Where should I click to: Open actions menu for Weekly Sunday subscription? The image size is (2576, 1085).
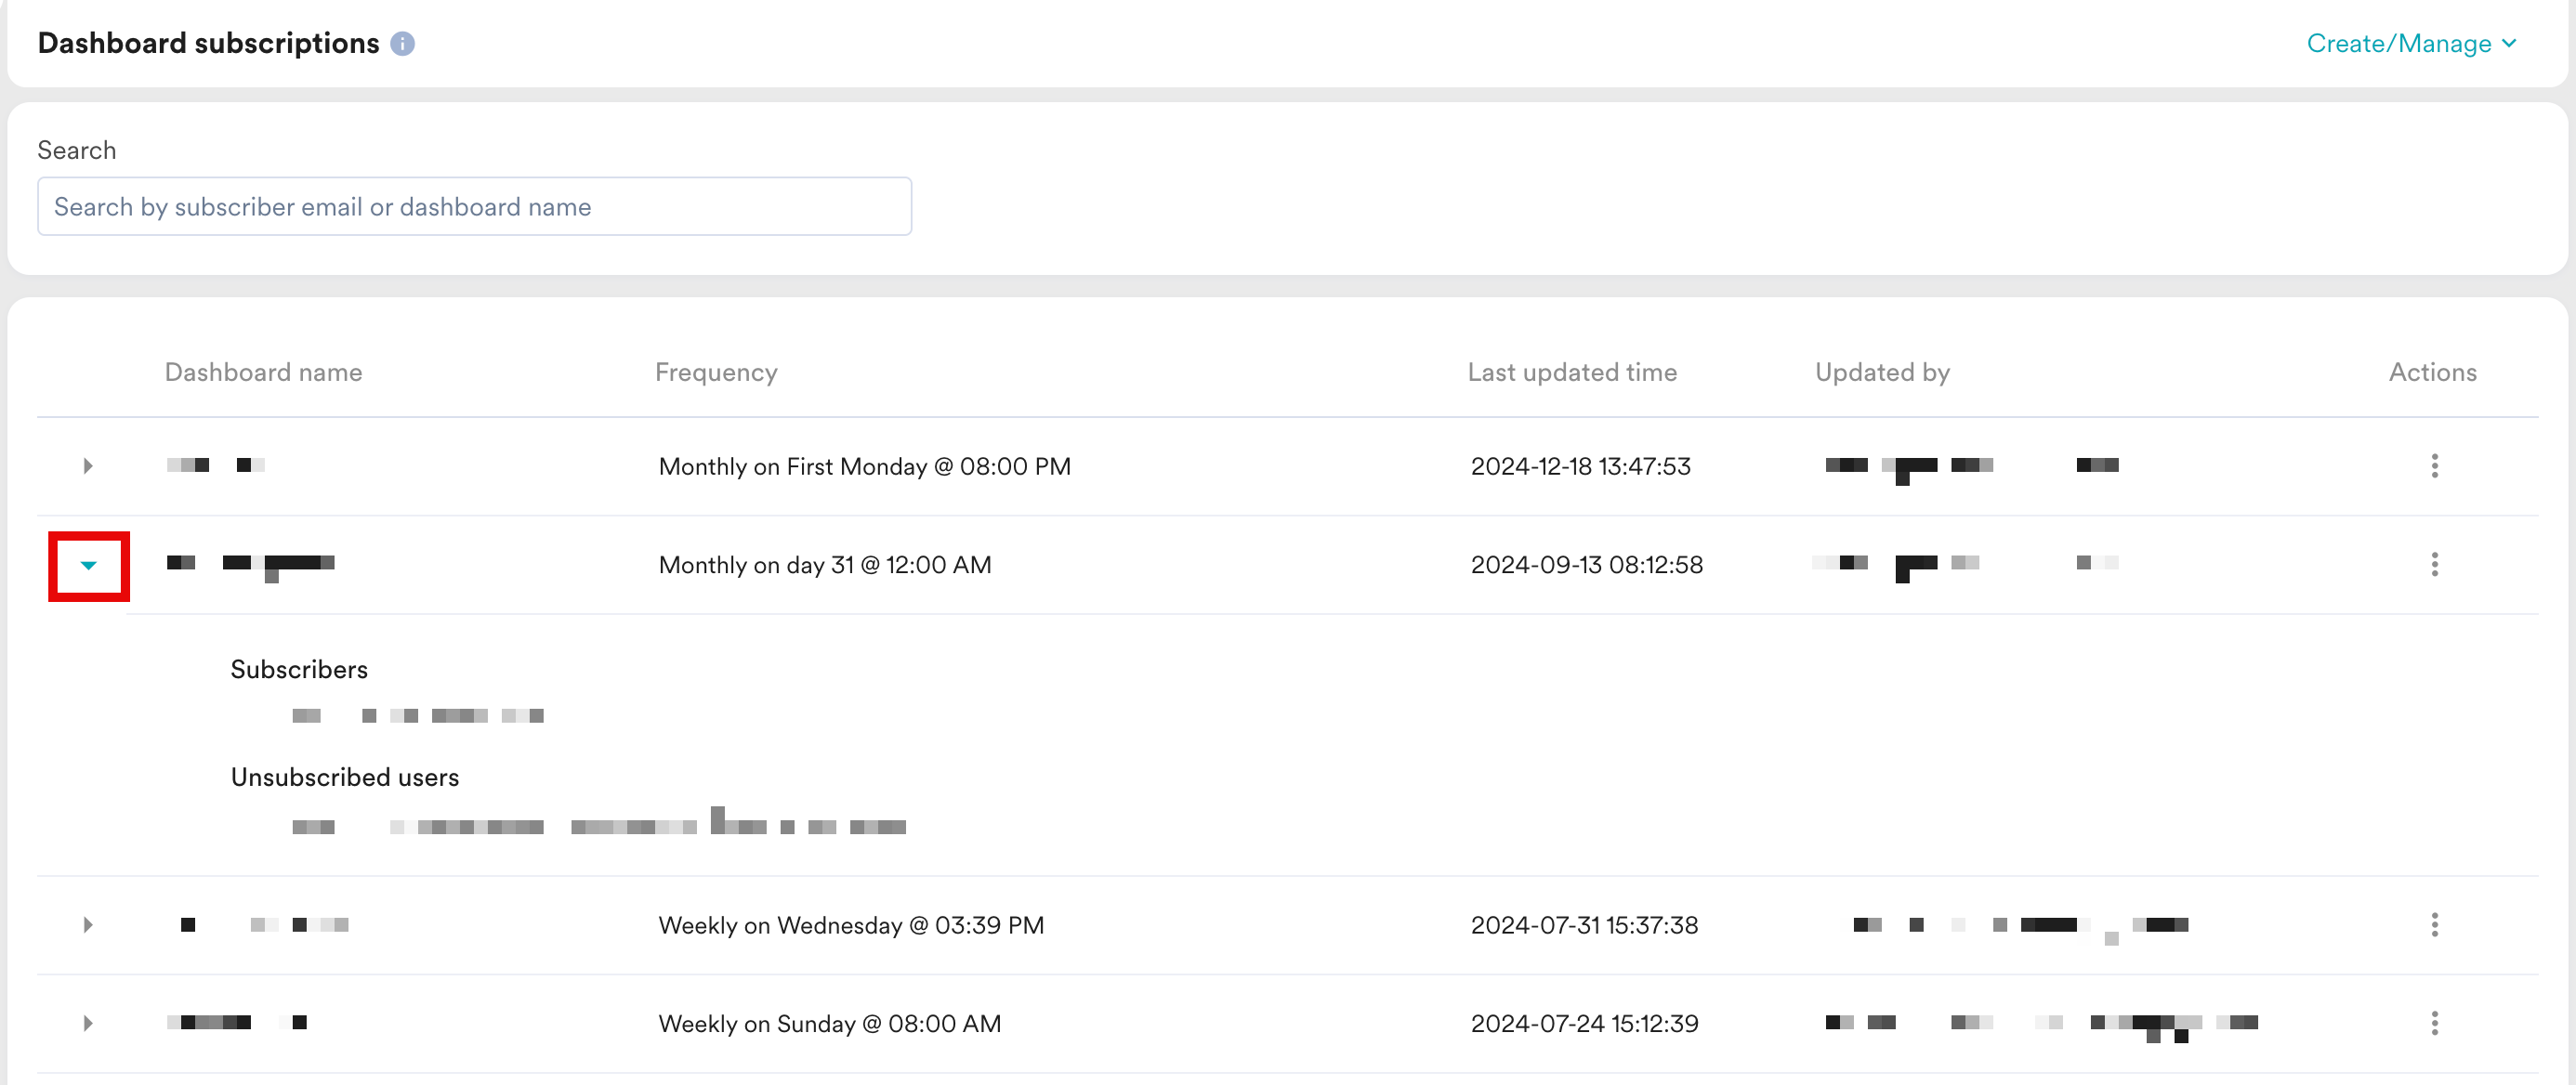click(2434, 1023)
